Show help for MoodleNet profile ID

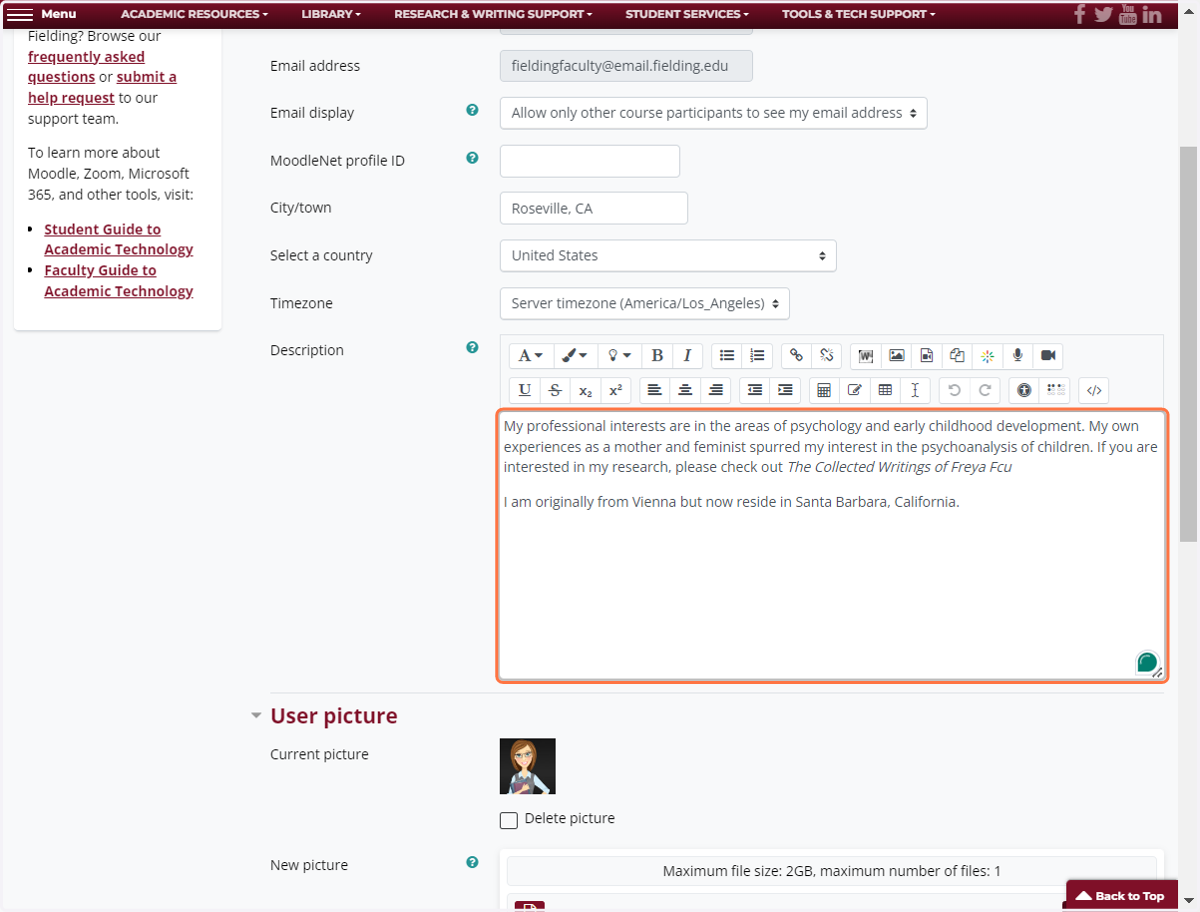pyautogui.click(x=473, y=158)
